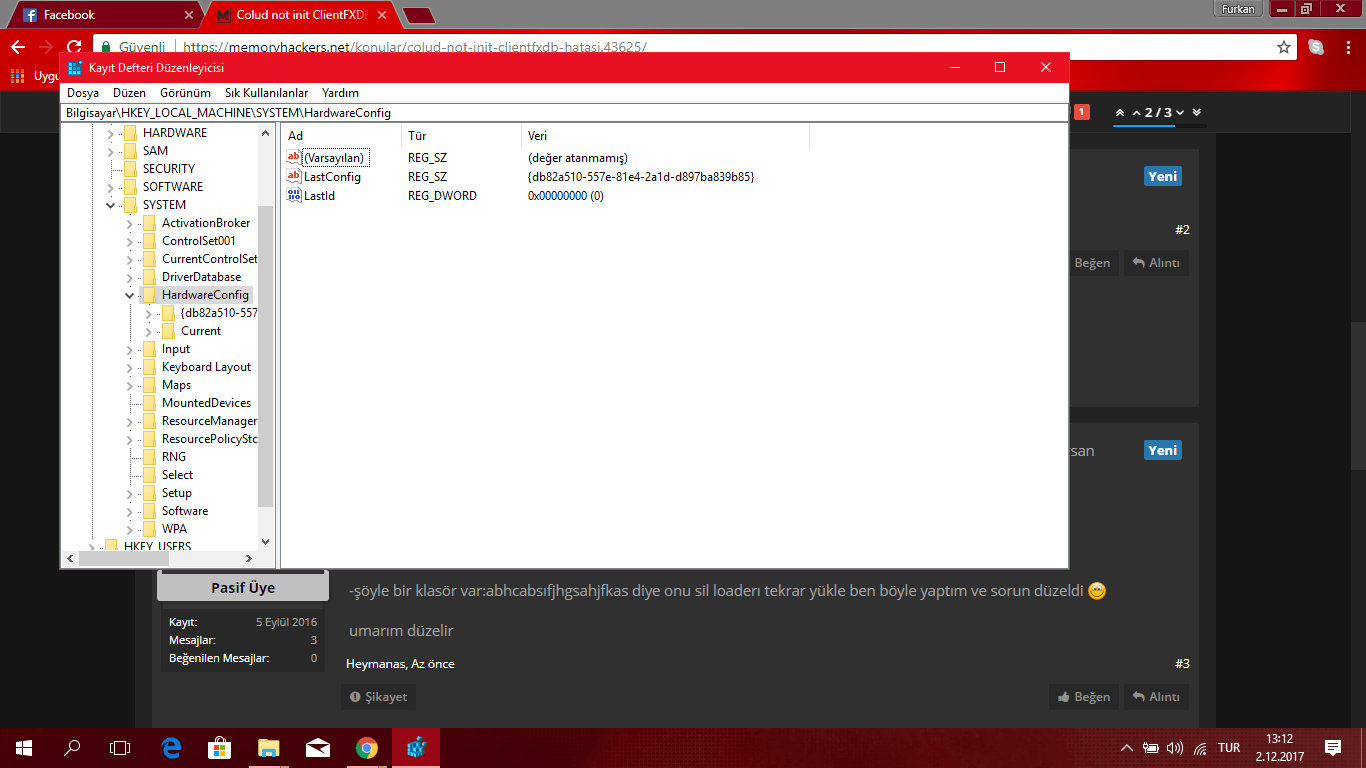The width and height of the screenshot is (1366, 768).
Task: Expand the Setup key
Action: 129,493
